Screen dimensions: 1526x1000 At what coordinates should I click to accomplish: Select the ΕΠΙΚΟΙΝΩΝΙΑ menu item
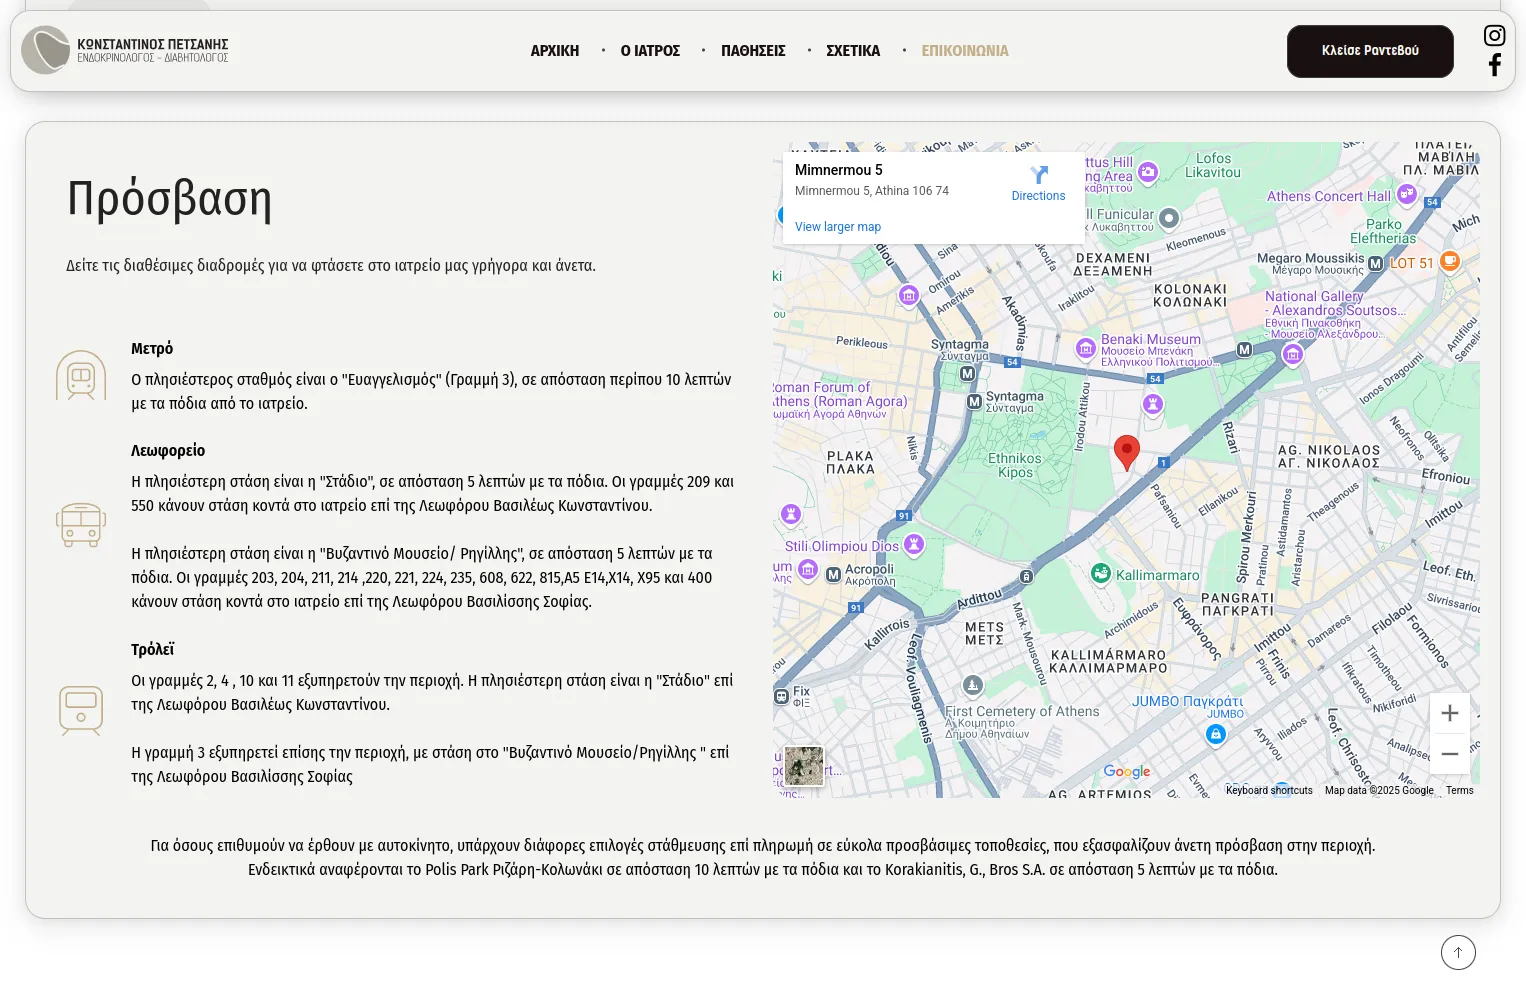tap(964, 51)
